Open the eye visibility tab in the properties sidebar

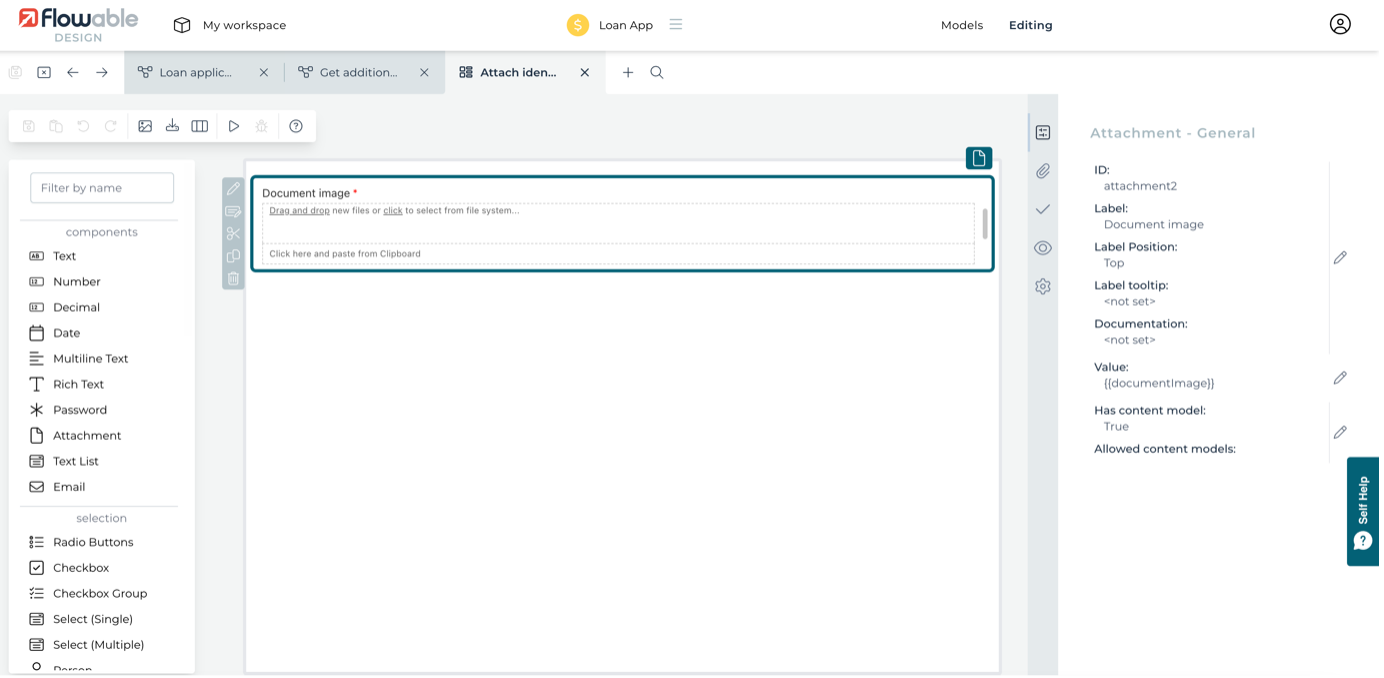point(1043,248)
